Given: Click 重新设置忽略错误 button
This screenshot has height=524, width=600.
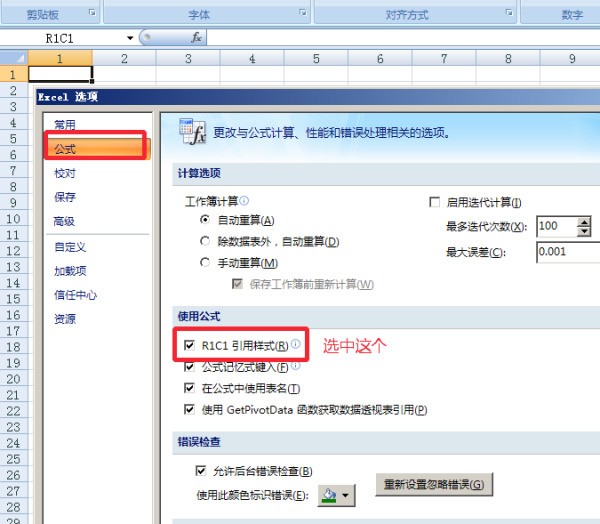Looking at the screenshot, I should click(434, 485).
